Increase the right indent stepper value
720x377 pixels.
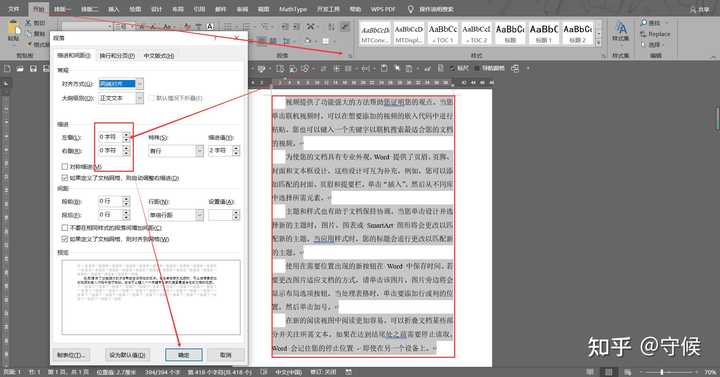[126, 148]
